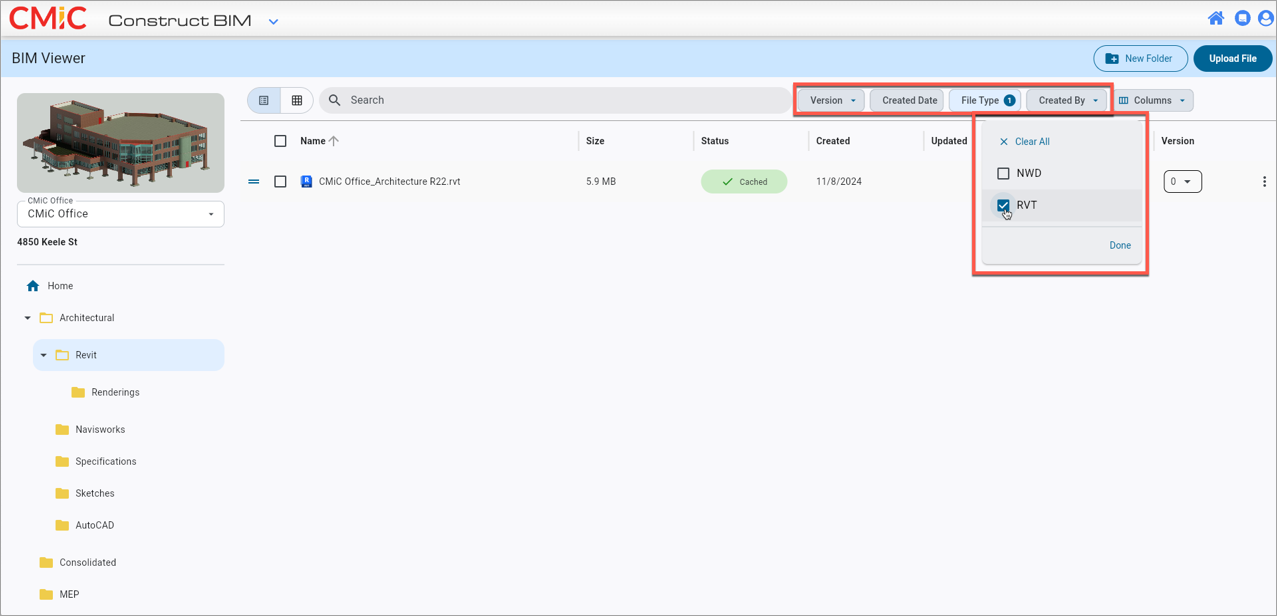This screenshot has height=616, width=1277.
Task: Click the Navisworks folder icon
Action: pos(62,429)
